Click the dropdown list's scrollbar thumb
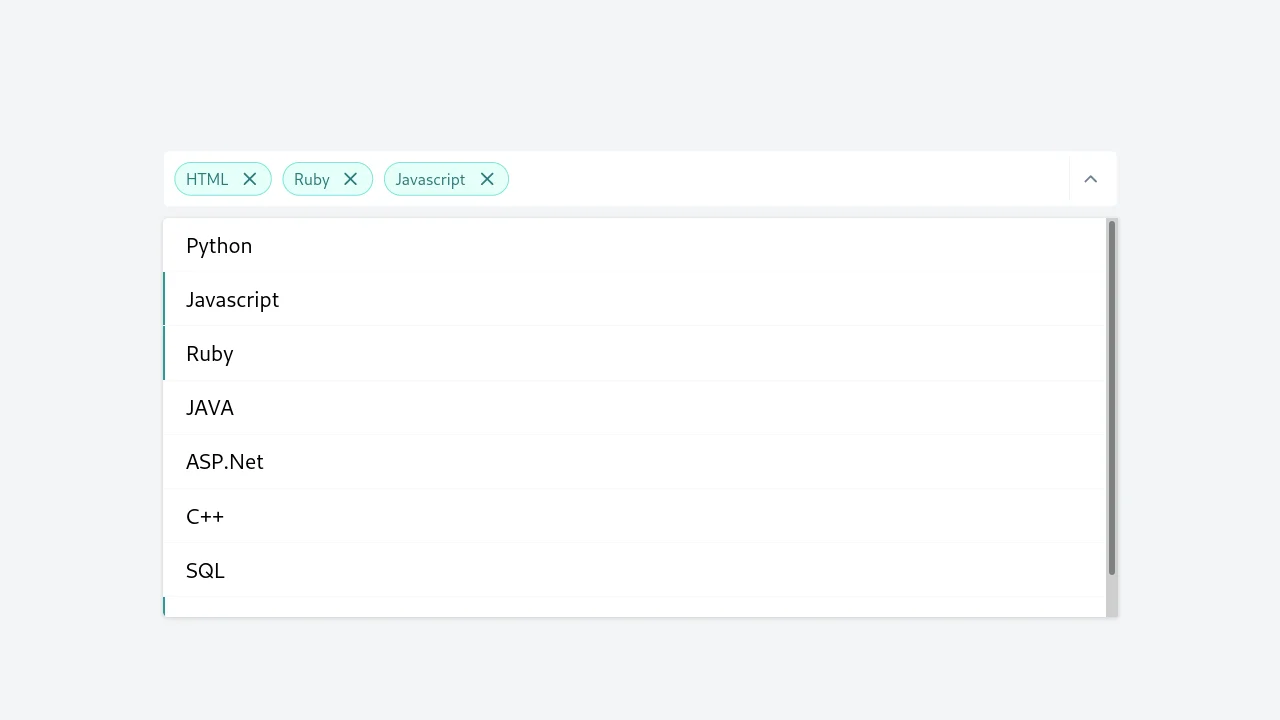The image size is (1280, 720). 1111,400
